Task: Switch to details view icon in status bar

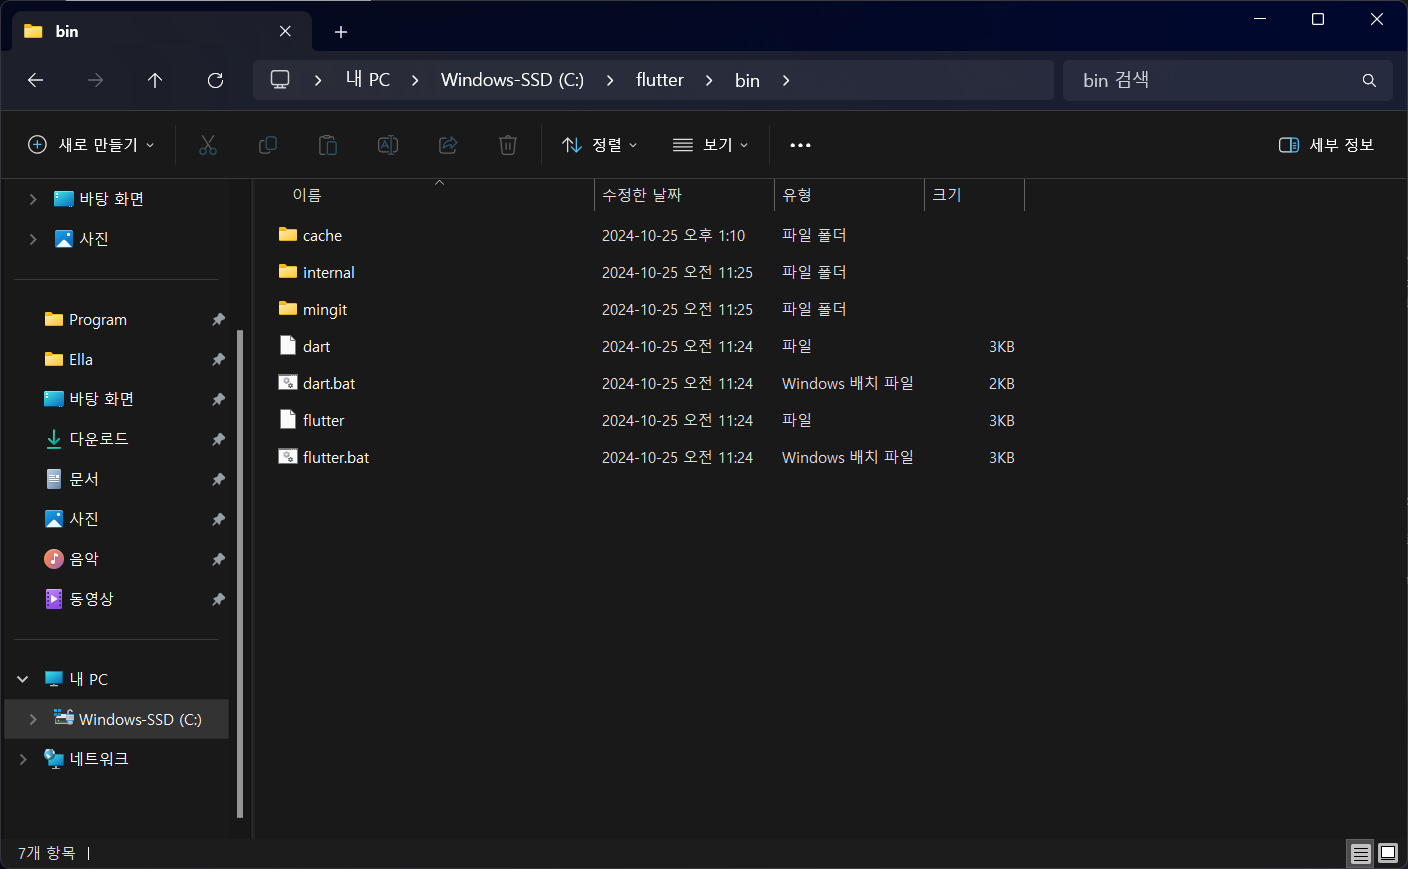Action: pyautogui.click(x=1360, y=853)
